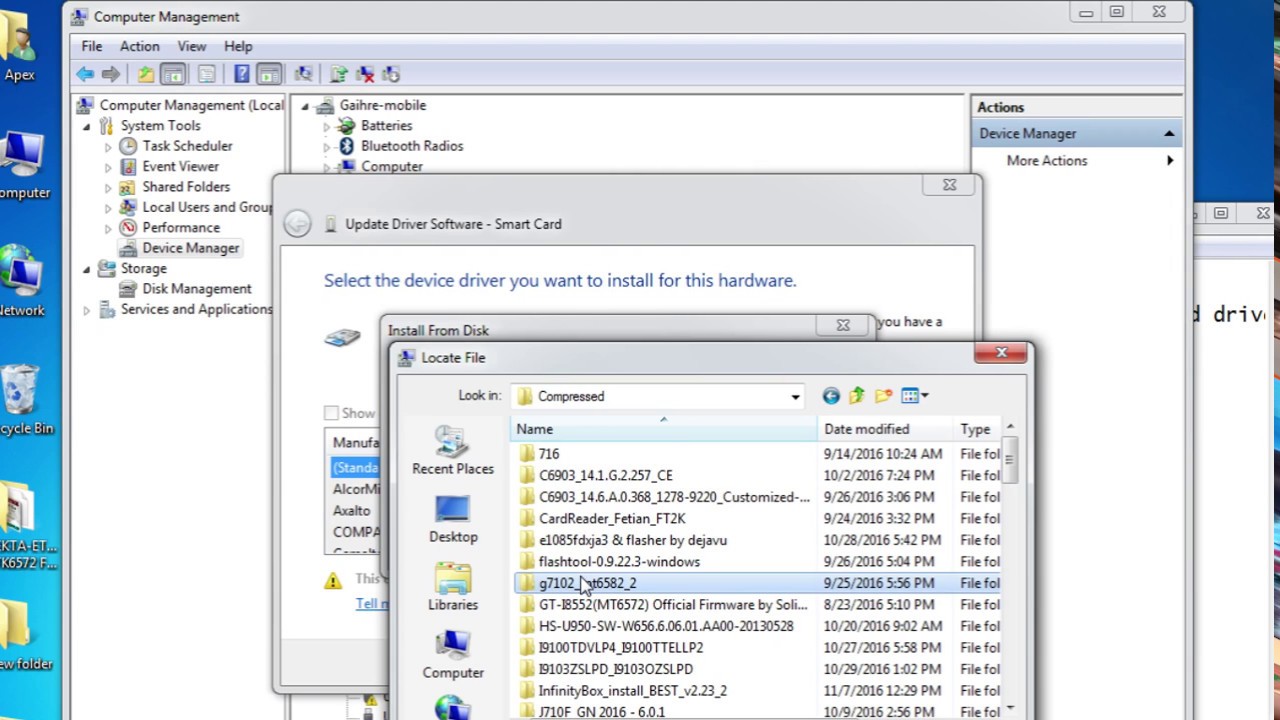Select the Computer desktop icon
Screen dimensions: 1280x720
[22, 165]
